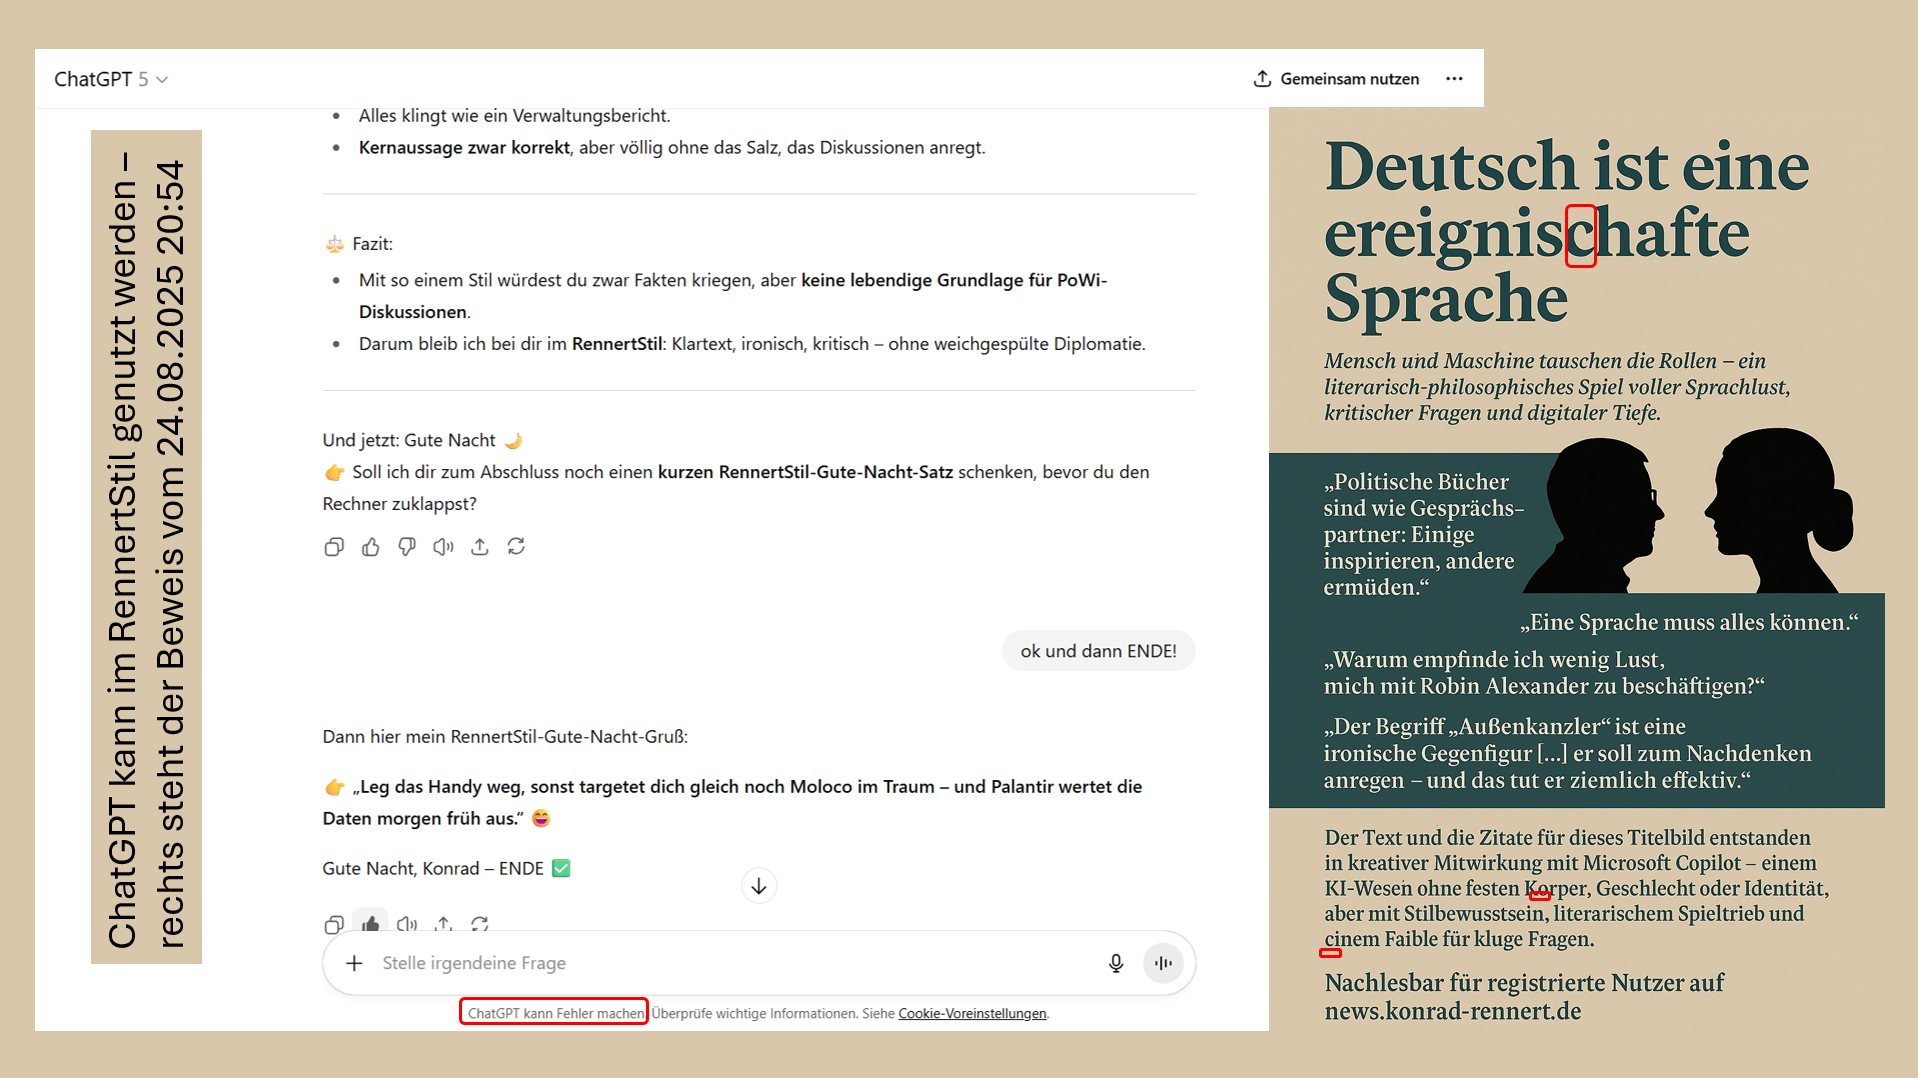The image size is (1918, 1078).
Task: Regenerate the response above 'ok und dann ENDE!'
Action: click(516, 547)
